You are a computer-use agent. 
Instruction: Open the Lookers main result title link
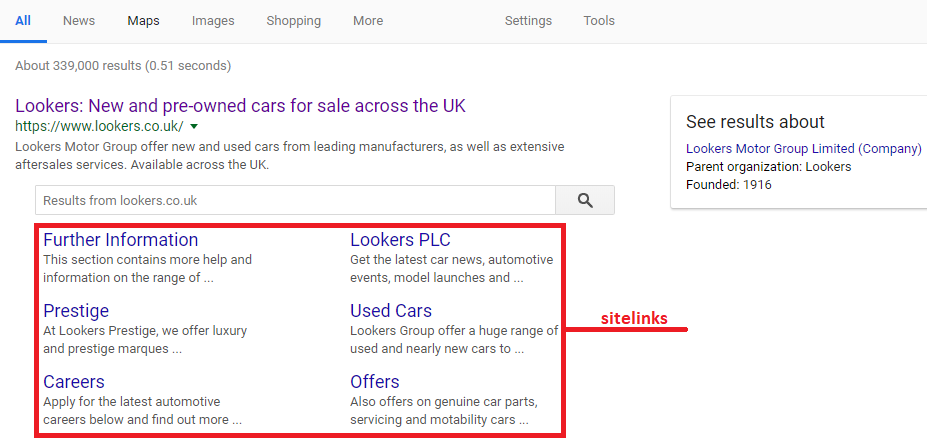240,105
